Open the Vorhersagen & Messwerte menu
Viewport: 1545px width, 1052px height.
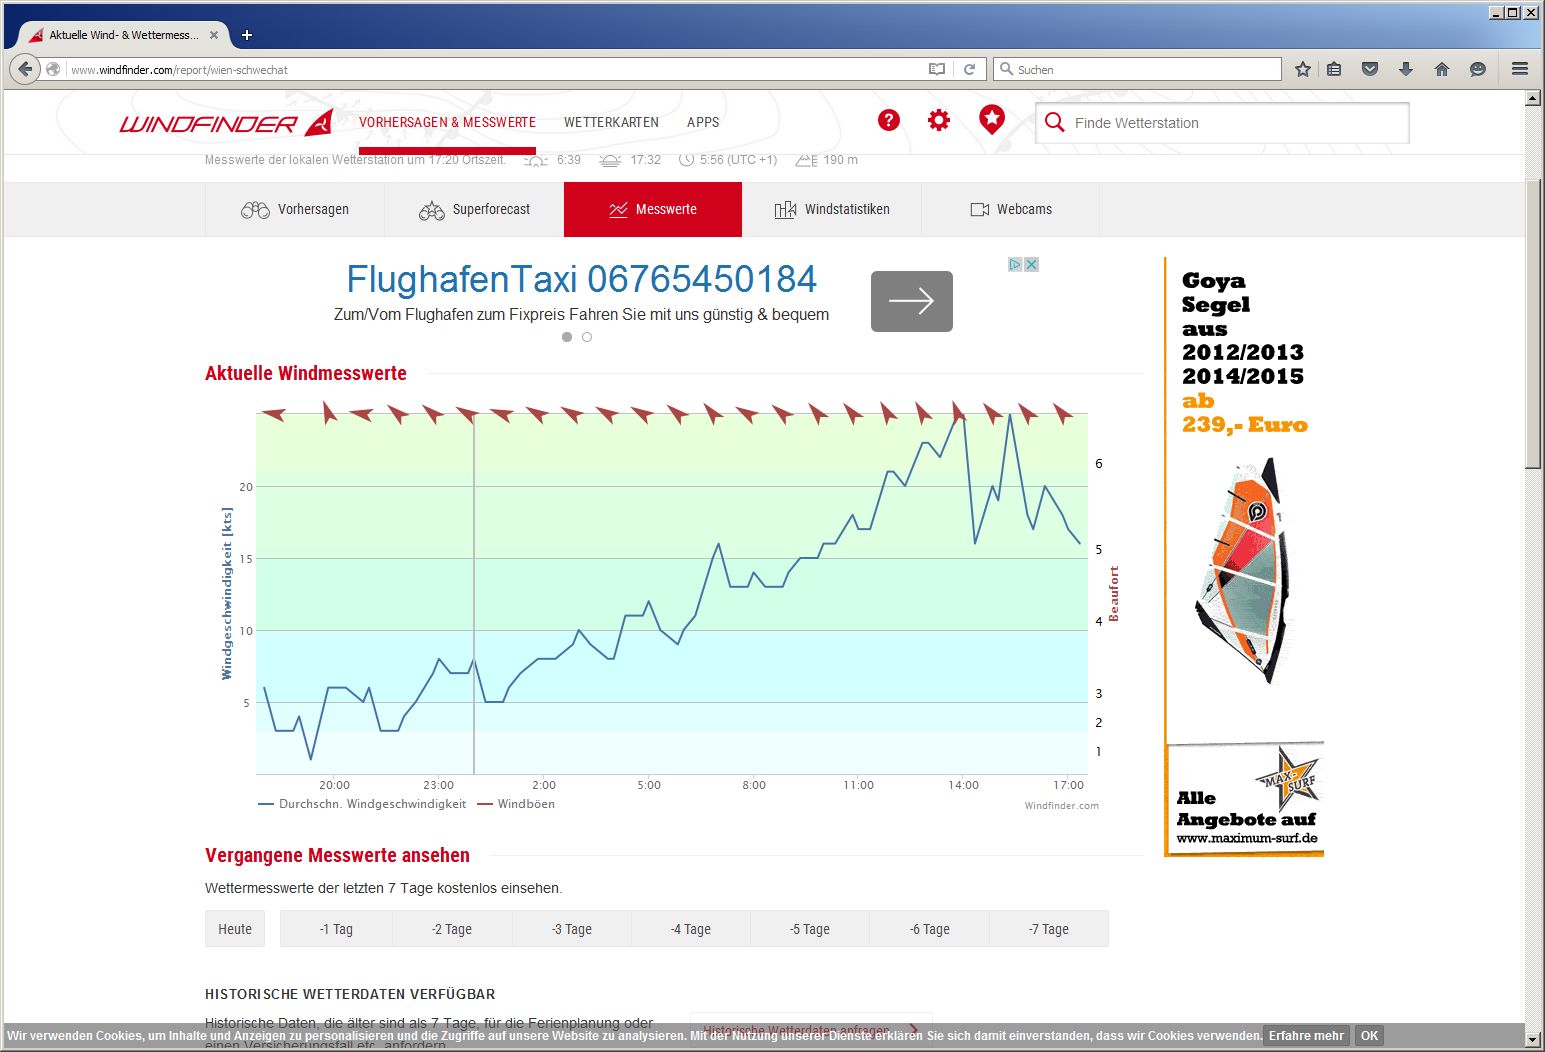tap(447, 122)
